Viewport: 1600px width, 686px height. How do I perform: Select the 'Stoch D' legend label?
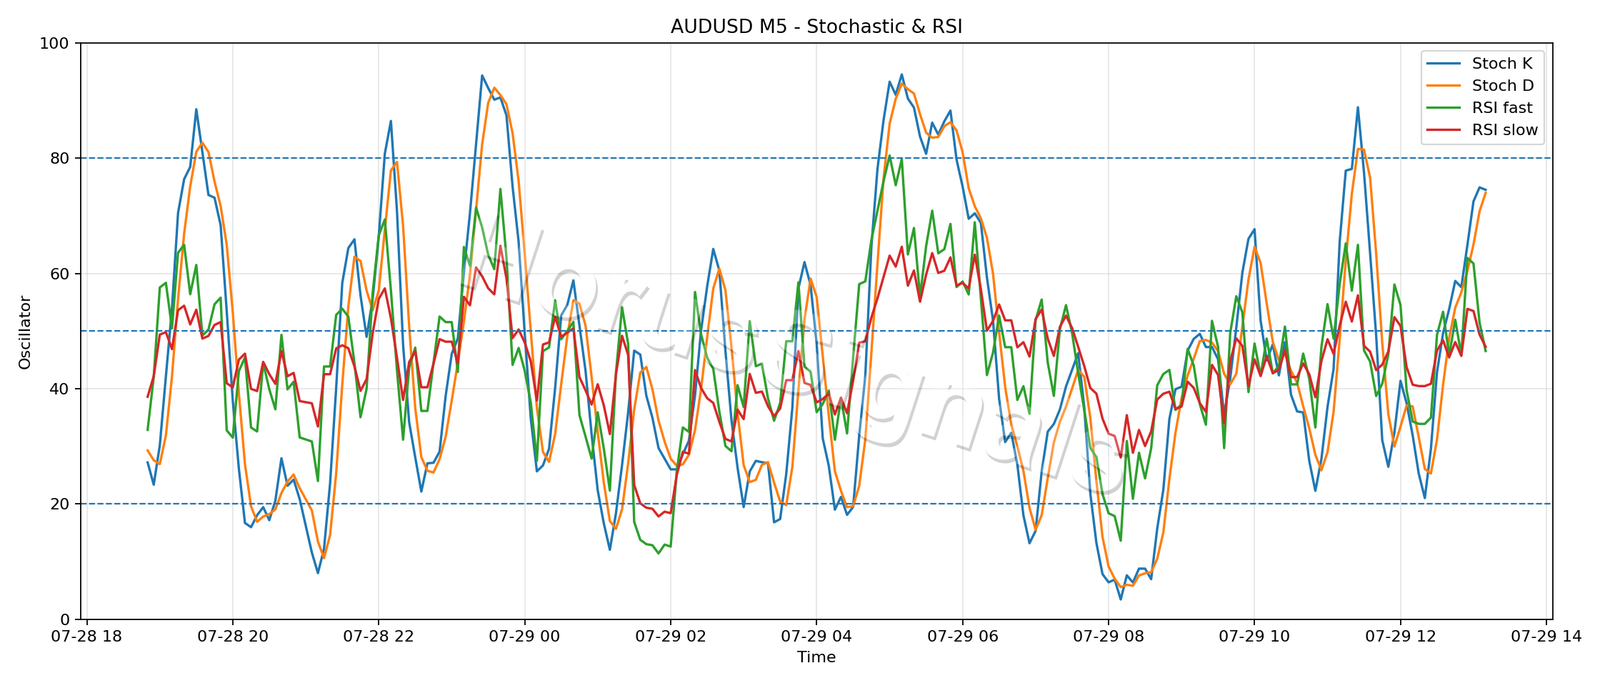point(1503,86)
